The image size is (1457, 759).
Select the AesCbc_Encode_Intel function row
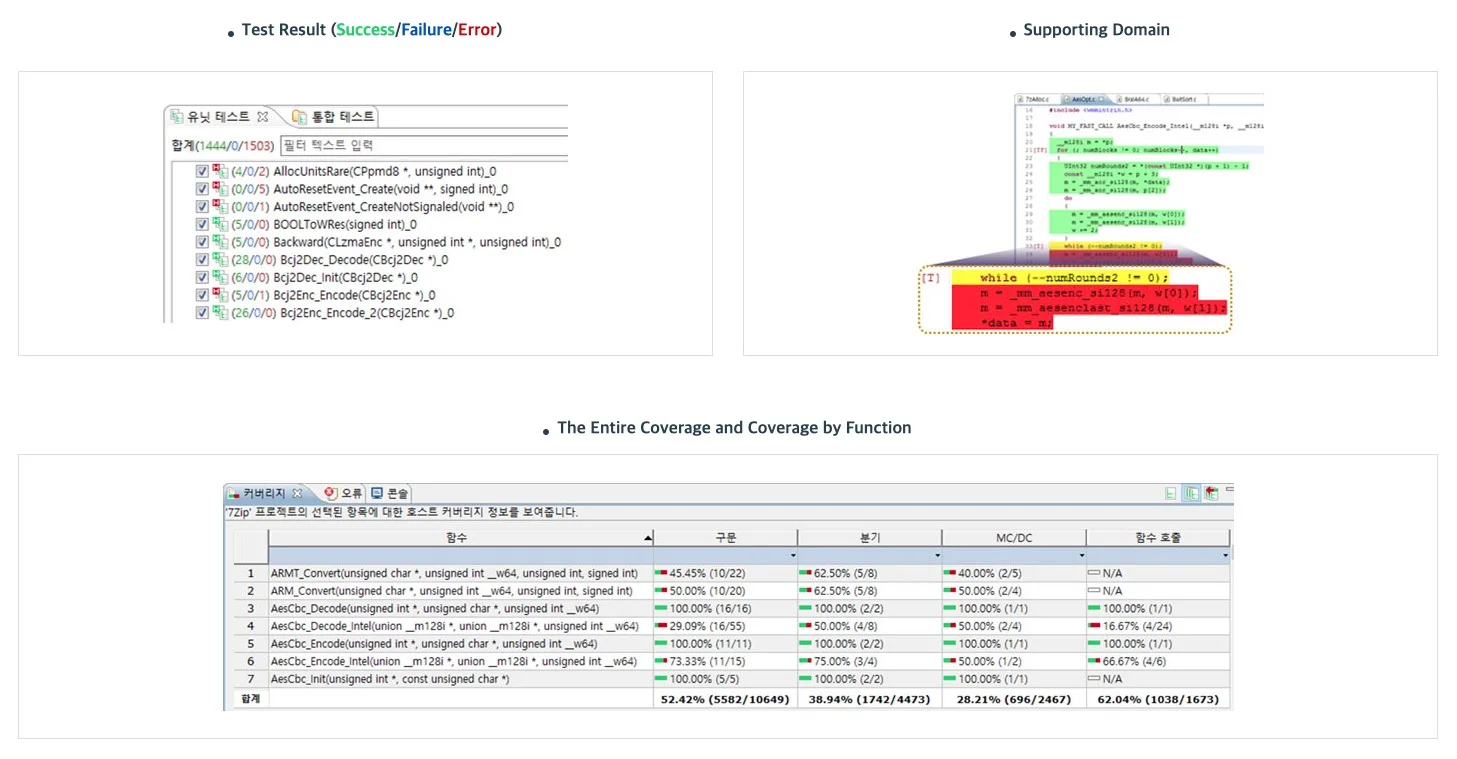(732, 661)
